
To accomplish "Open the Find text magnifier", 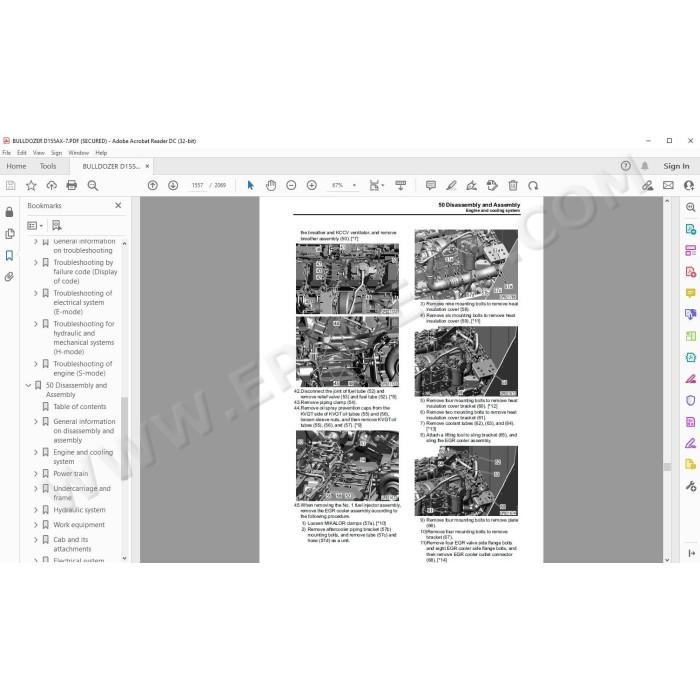I will coord(92,185).
